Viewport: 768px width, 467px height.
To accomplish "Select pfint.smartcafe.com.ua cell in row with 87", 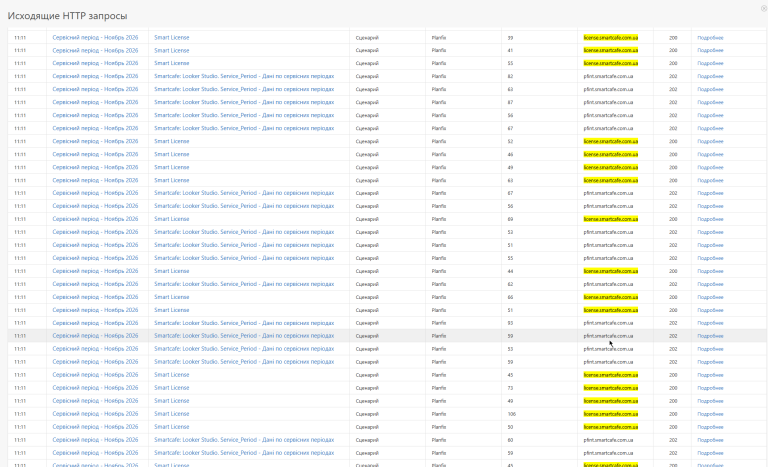I will pyautogui.click(x=608, y=102).
